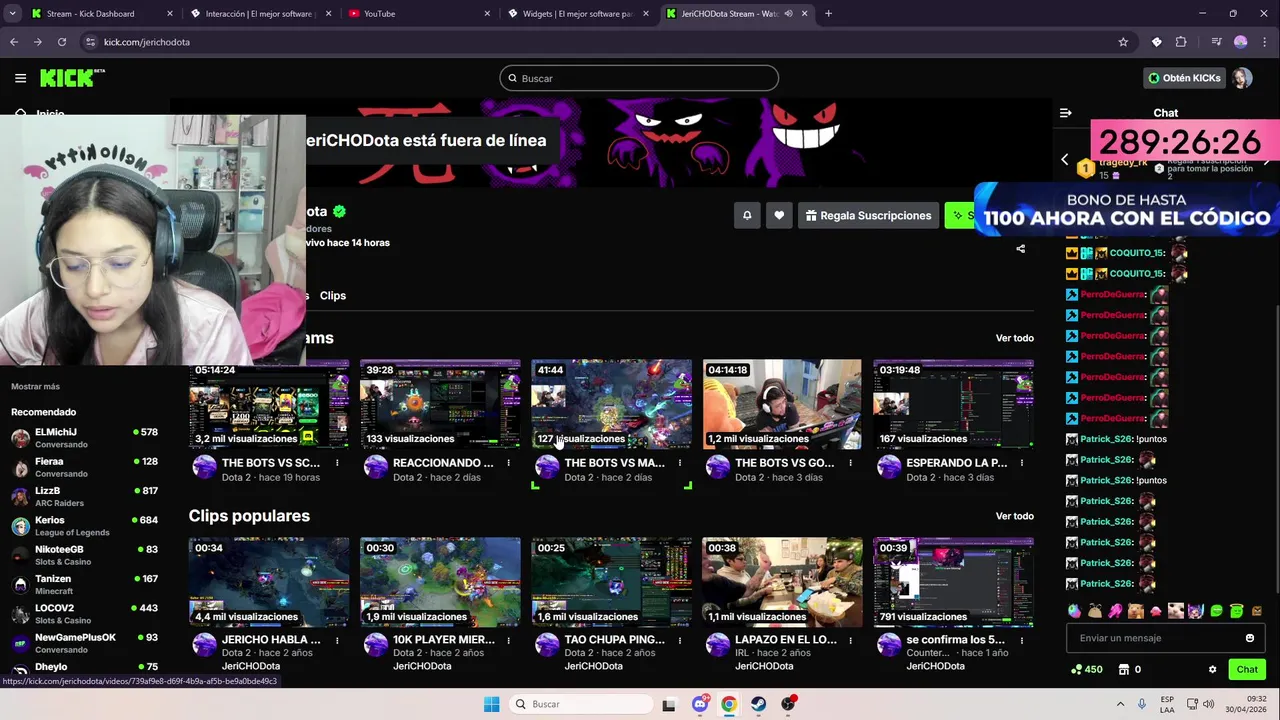Image resolution: width=1280 pixels, height=720 pixels.
Task: Open chat settings gear icon
Action: click(1212, 669)
